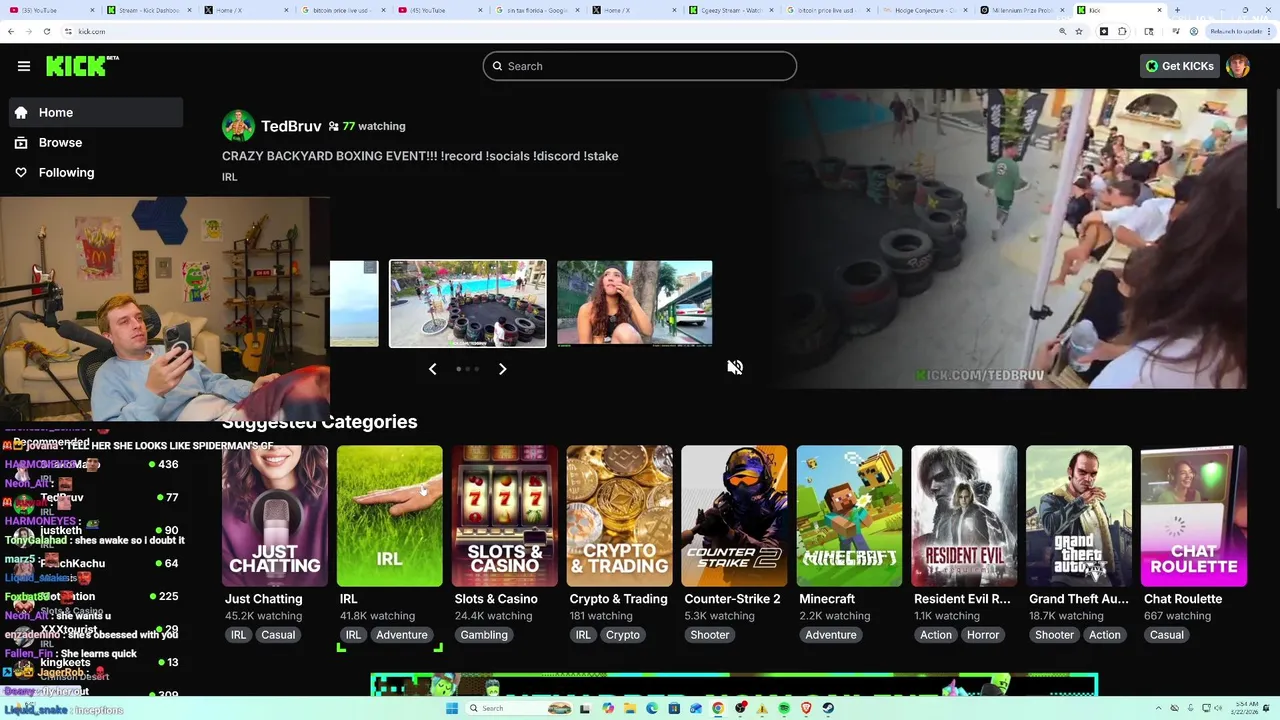The image size is (1280, 720).
Task: Click the Action tag under Grand Theft Auto
Action: click(x=1105, y=635)
